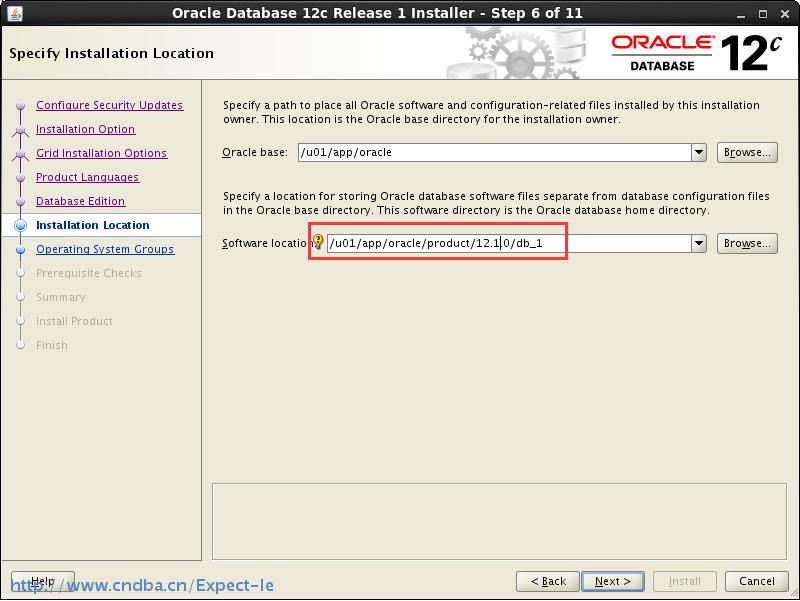
Task: Browse for the Oracle base directory
Action: coord(747,153)
